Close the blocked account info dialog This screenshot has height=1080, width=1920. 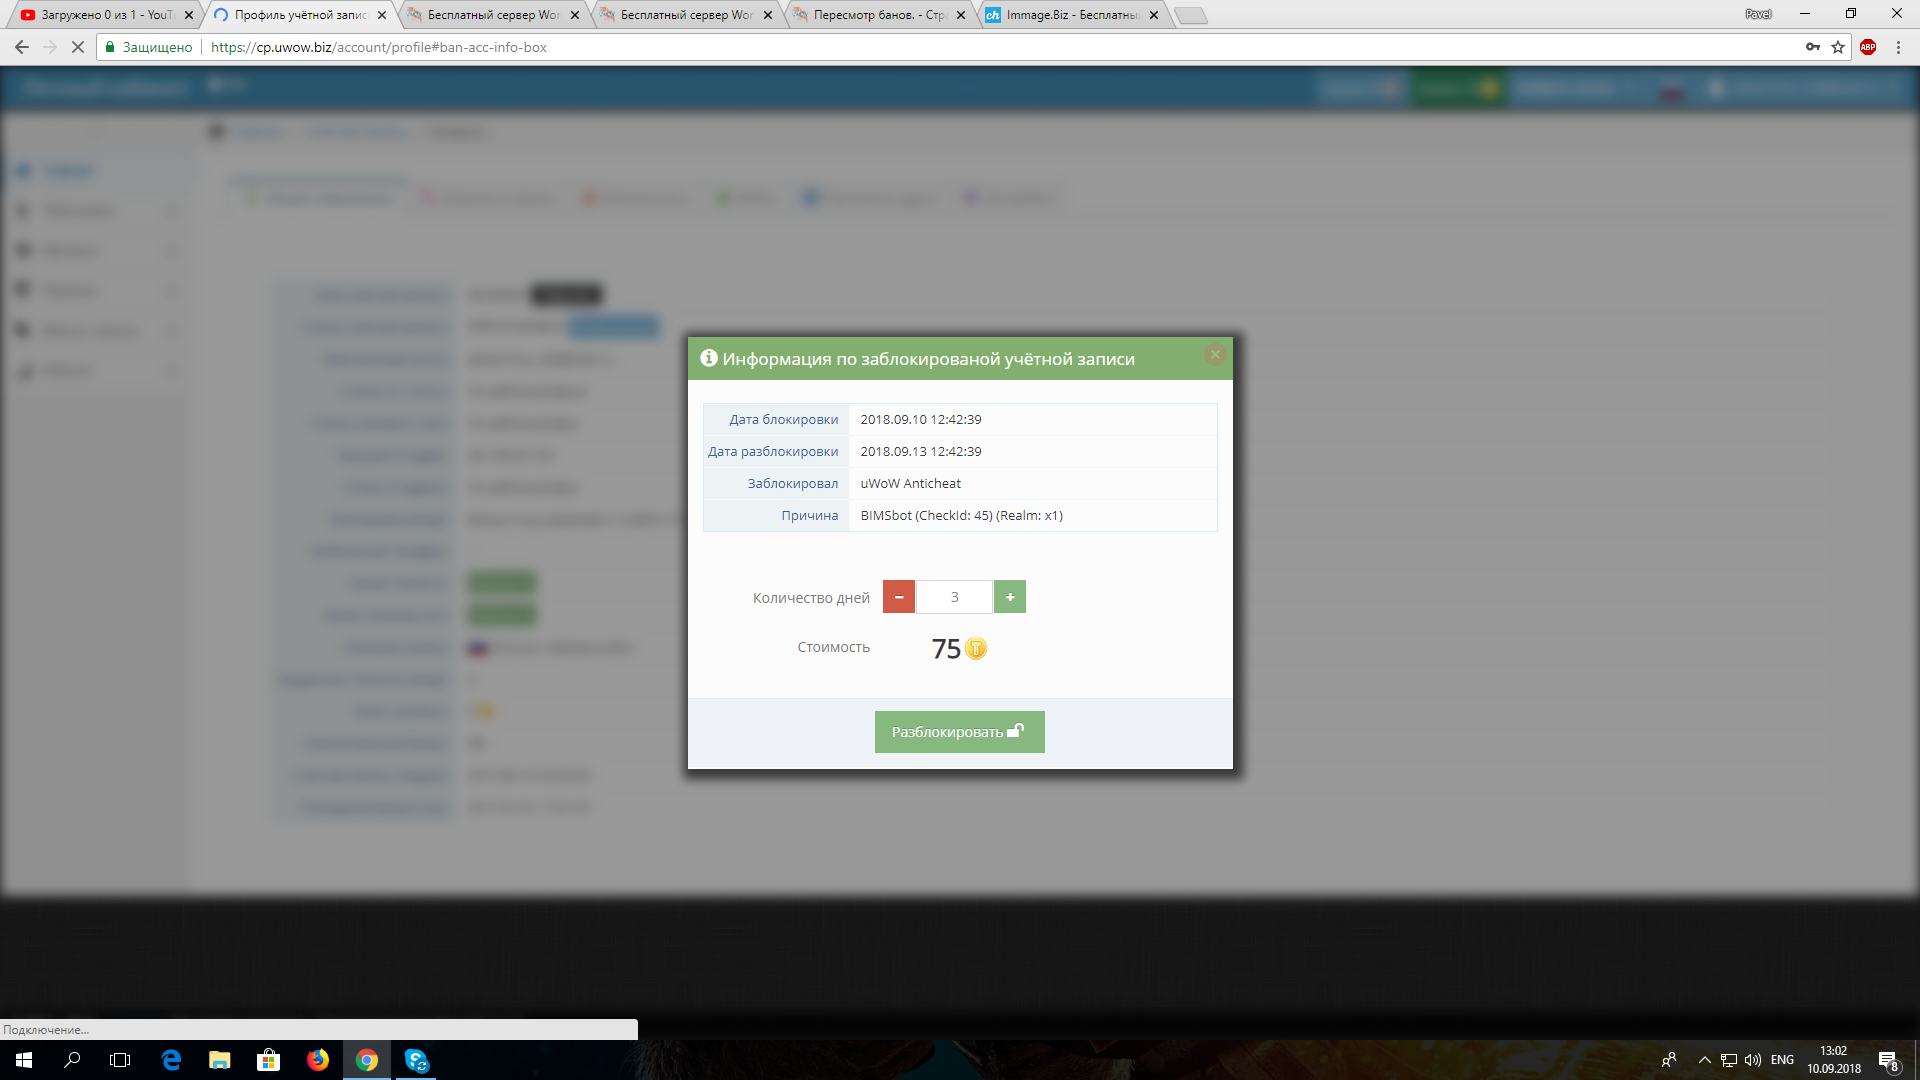coord(1215,355)
